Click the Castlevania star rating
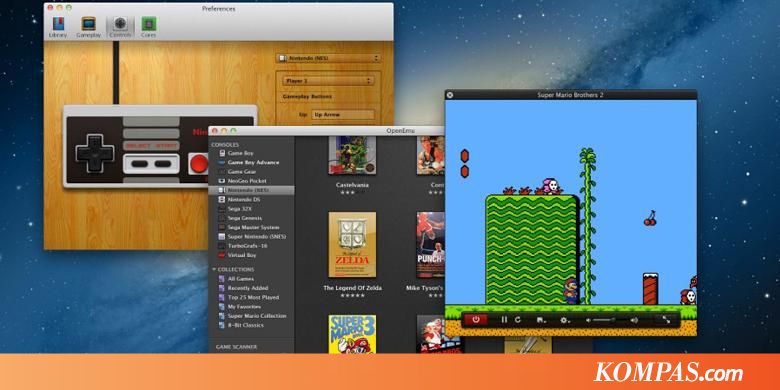 point(352,192)
